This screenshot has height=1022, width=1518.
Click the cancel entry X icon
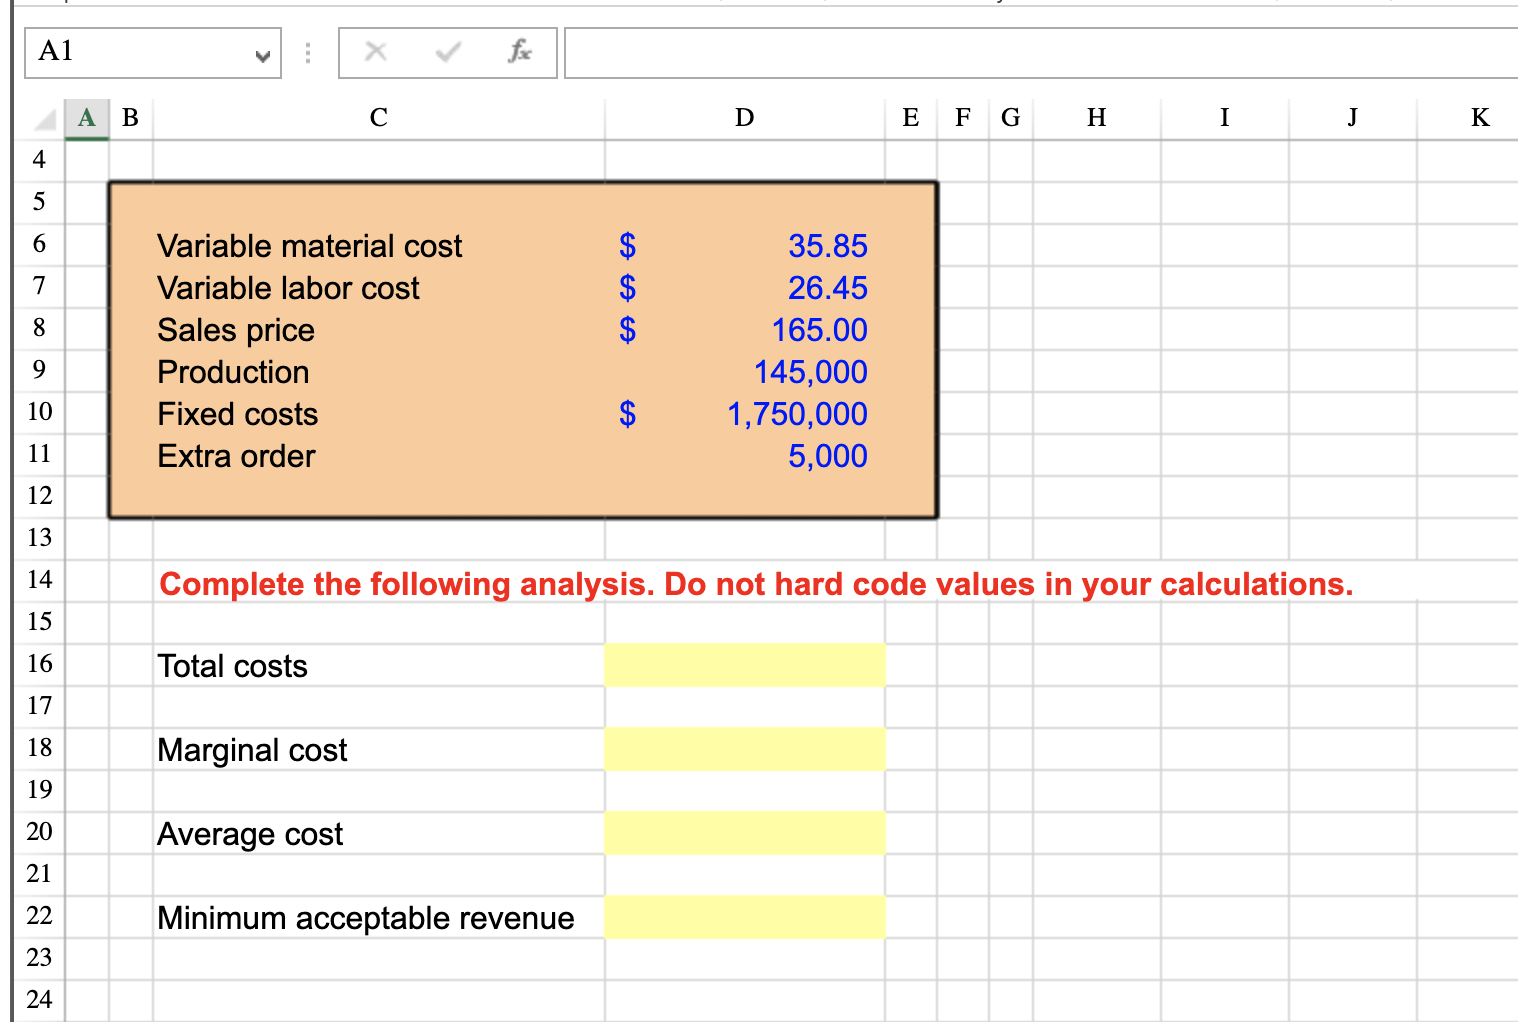coord(375,51)
